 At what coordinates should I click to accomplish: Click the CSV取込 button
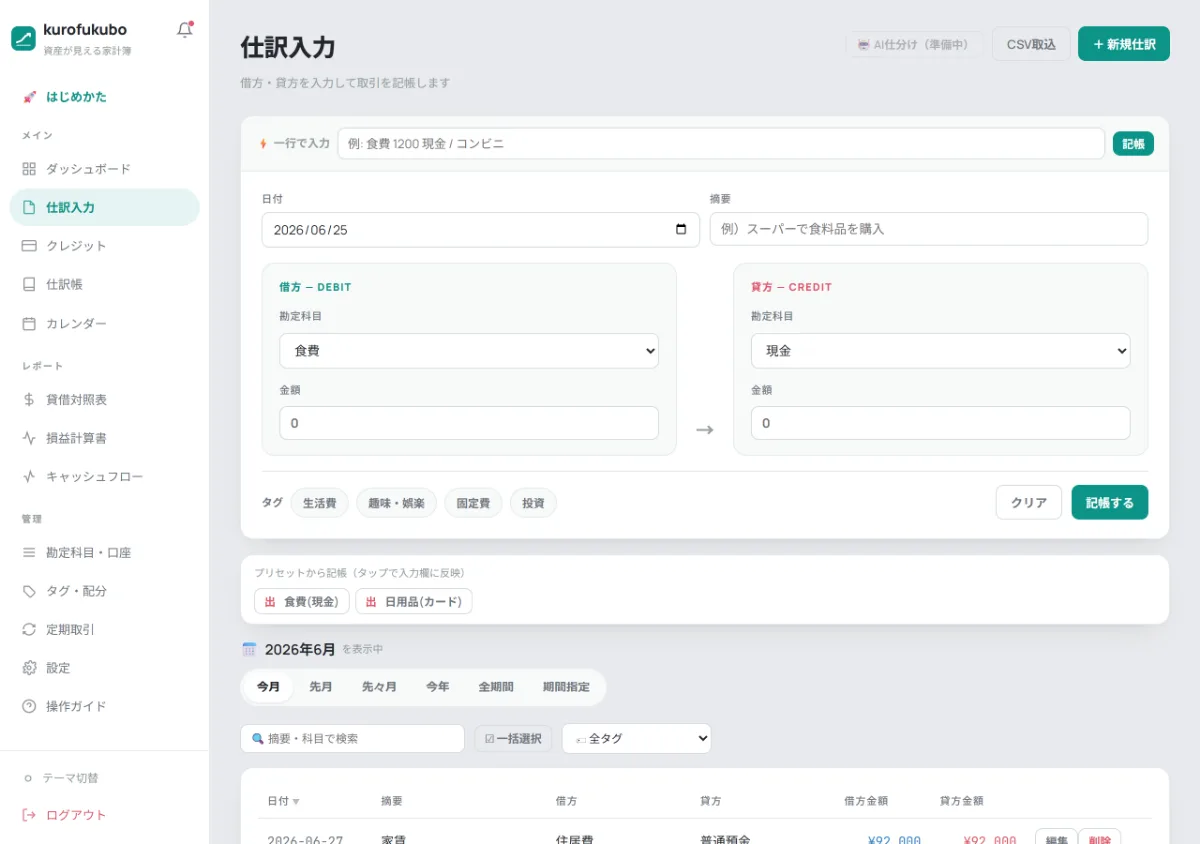pos(1031,44)
